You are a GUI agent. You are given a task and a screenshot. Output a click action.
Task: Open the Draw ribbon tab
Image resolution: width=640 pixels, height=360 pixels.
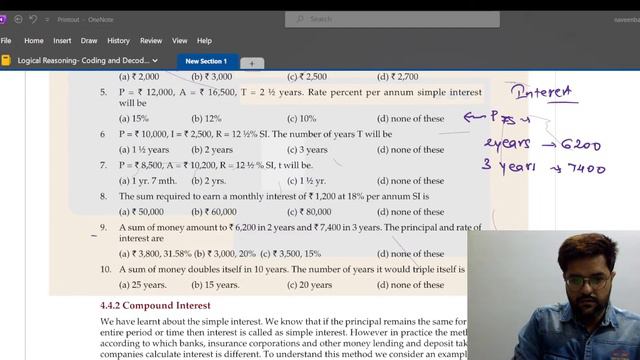point(89,41)
